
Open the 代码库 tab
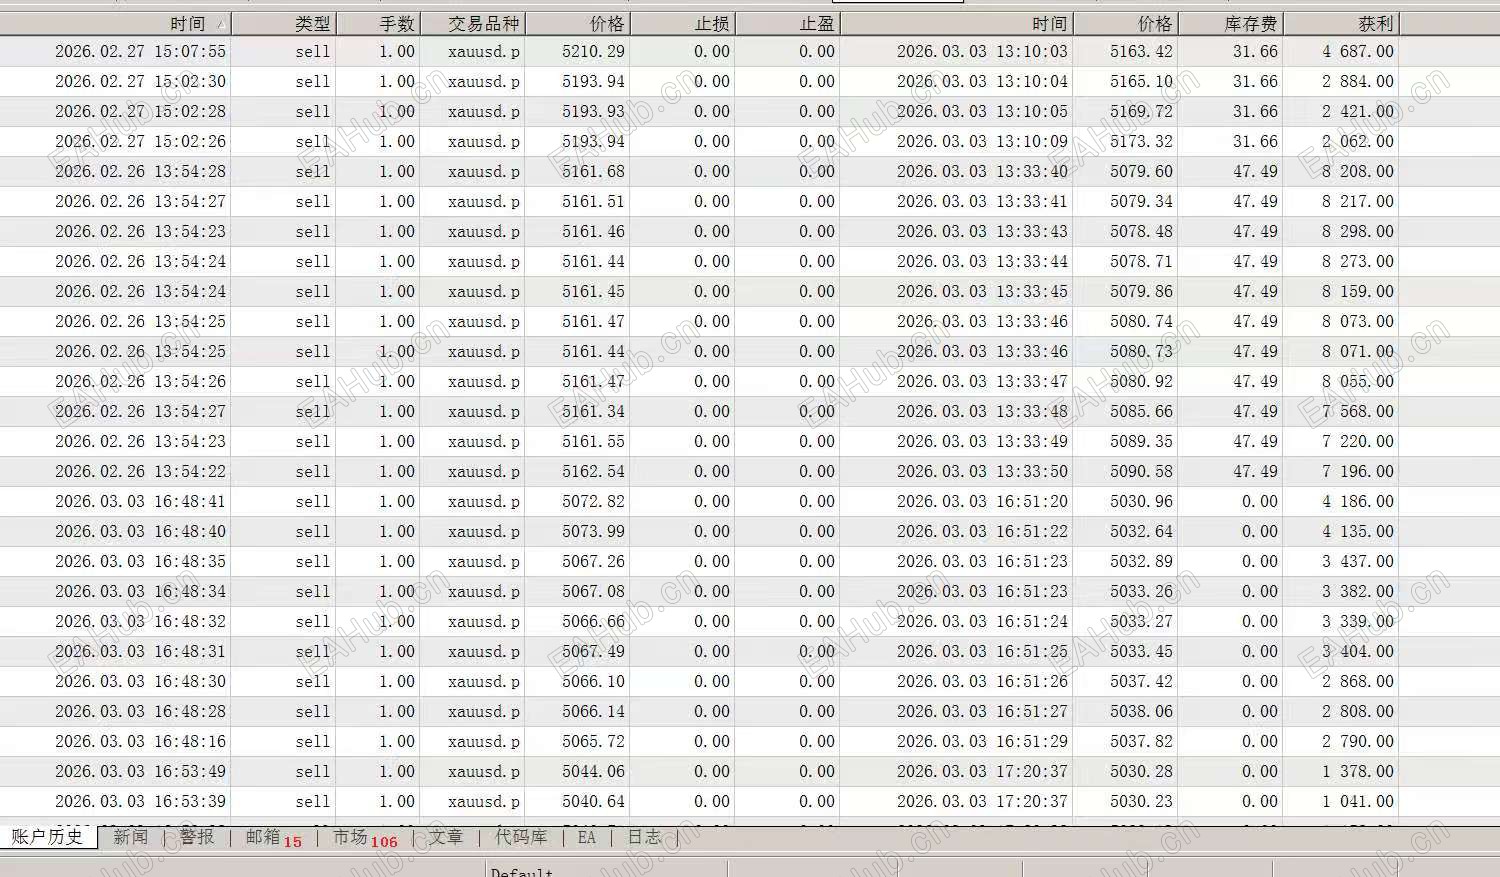(522, 837)
